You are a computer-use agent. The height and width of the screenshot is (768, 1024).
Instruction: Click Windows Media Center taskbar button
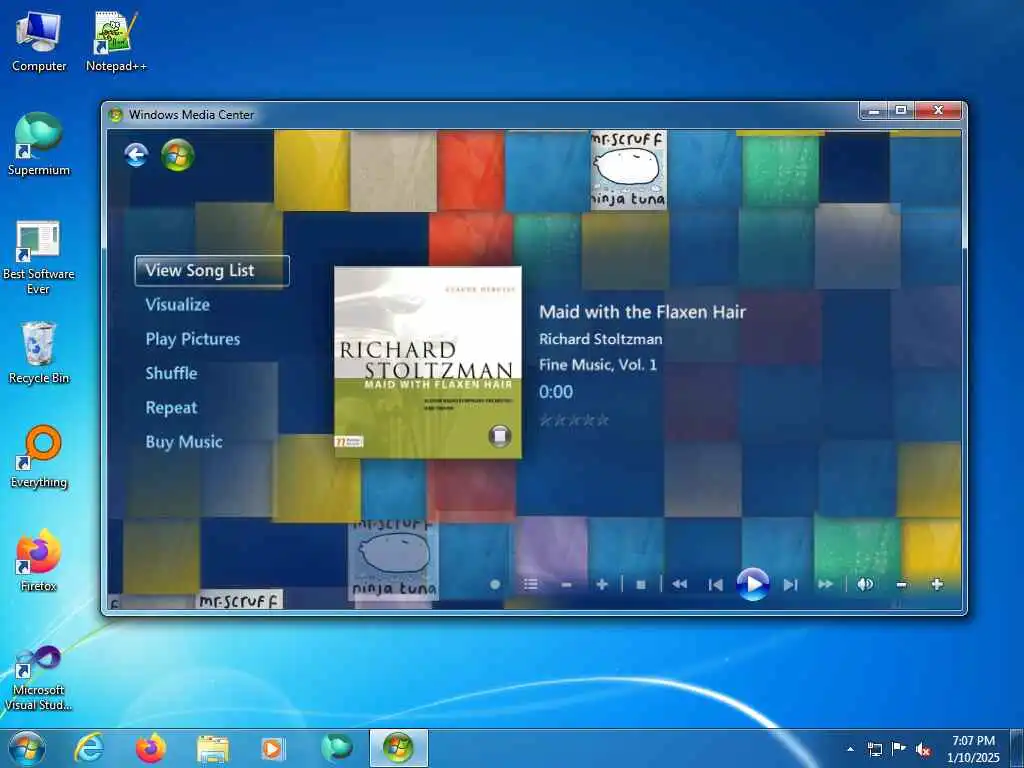(398, 748)
